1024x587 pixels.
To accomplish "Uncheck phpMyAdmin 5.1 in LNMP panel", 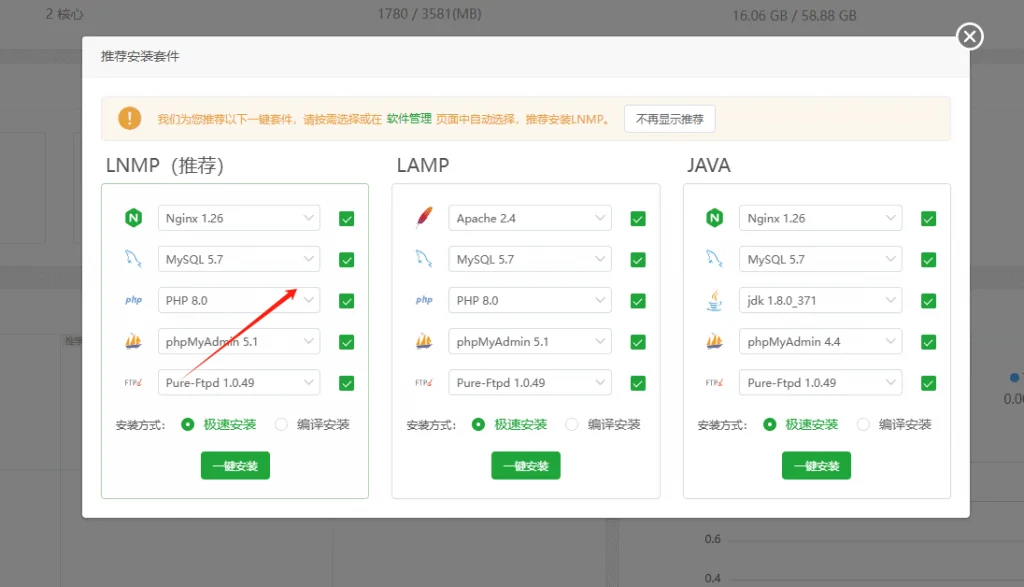I will click(x=347, y=342).
